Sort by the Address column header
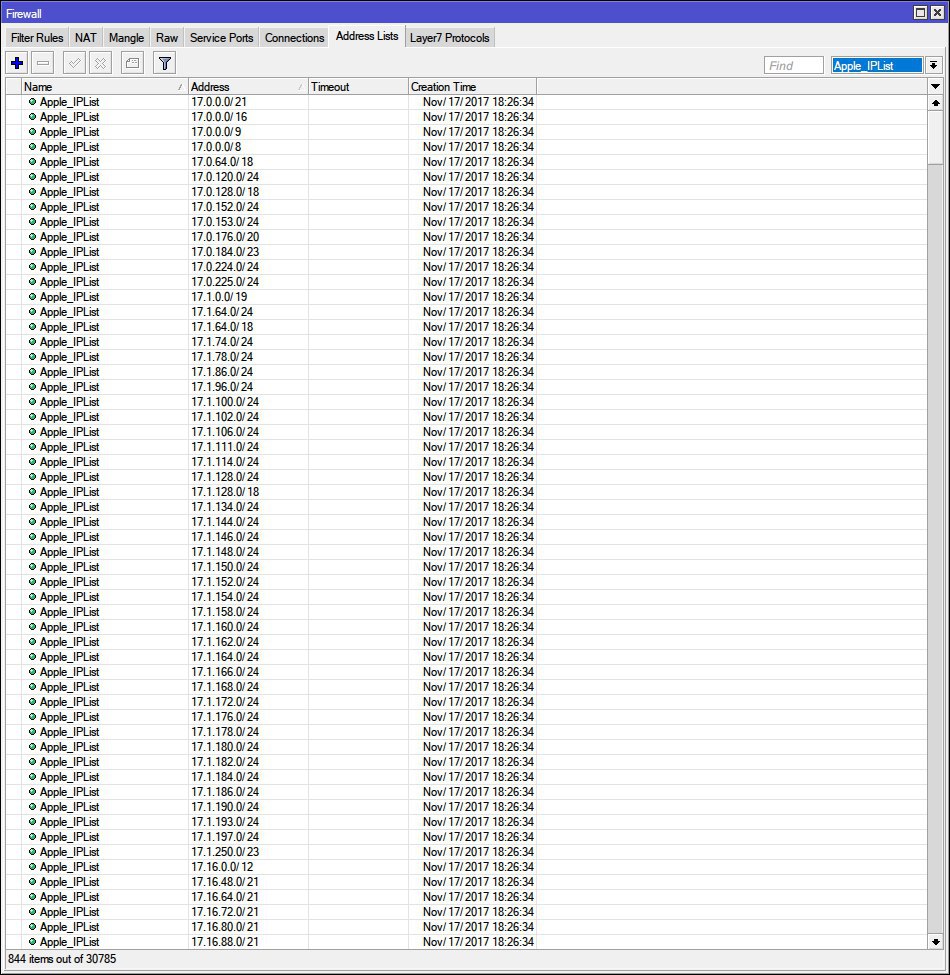The width and height of the screenshot is (950, 975). pos(248,86)
